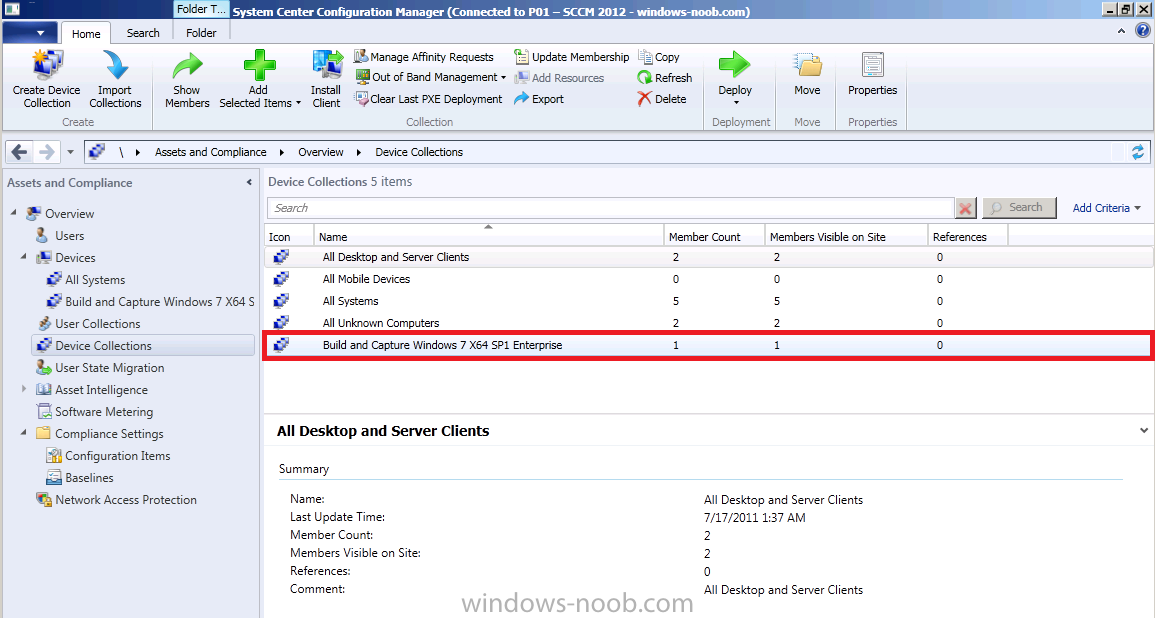Collapse the Devices tree node
Image resolution: width=1155 pixels, height=618 pixels.
tap(24, 257)
